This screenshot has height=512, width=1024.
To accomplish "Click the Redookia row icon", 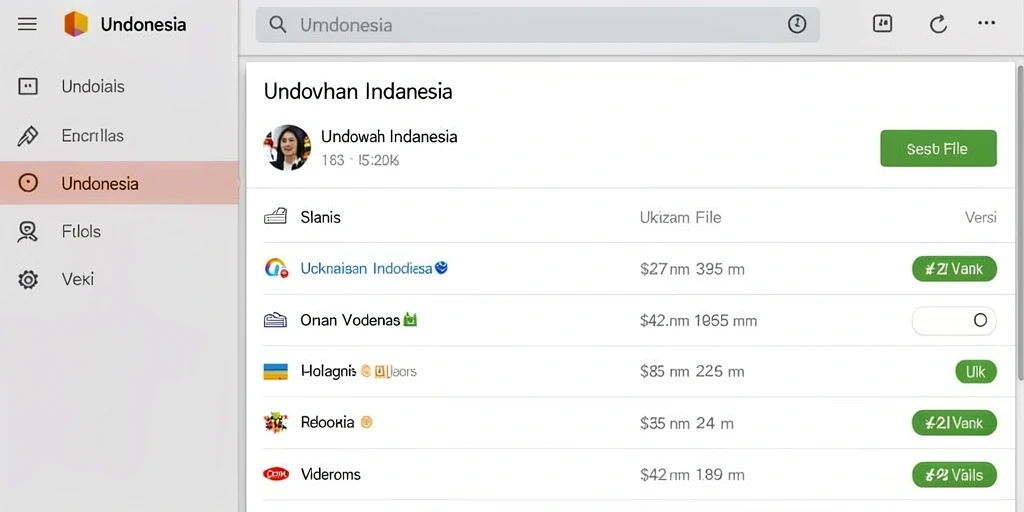I will point(276,423).
